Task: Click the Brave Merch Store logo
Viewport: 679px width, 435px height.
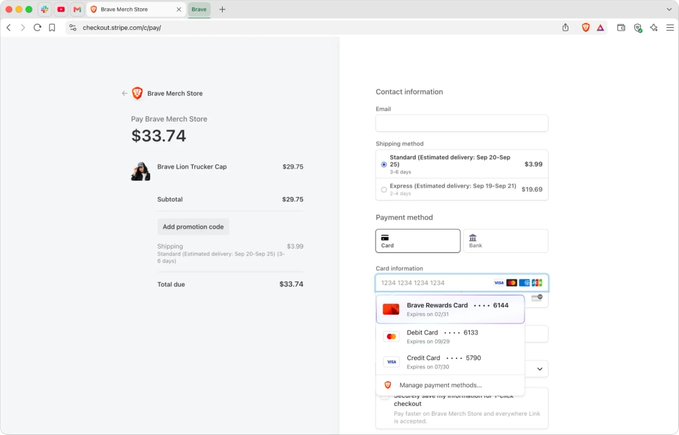Action: pos(137,93)
